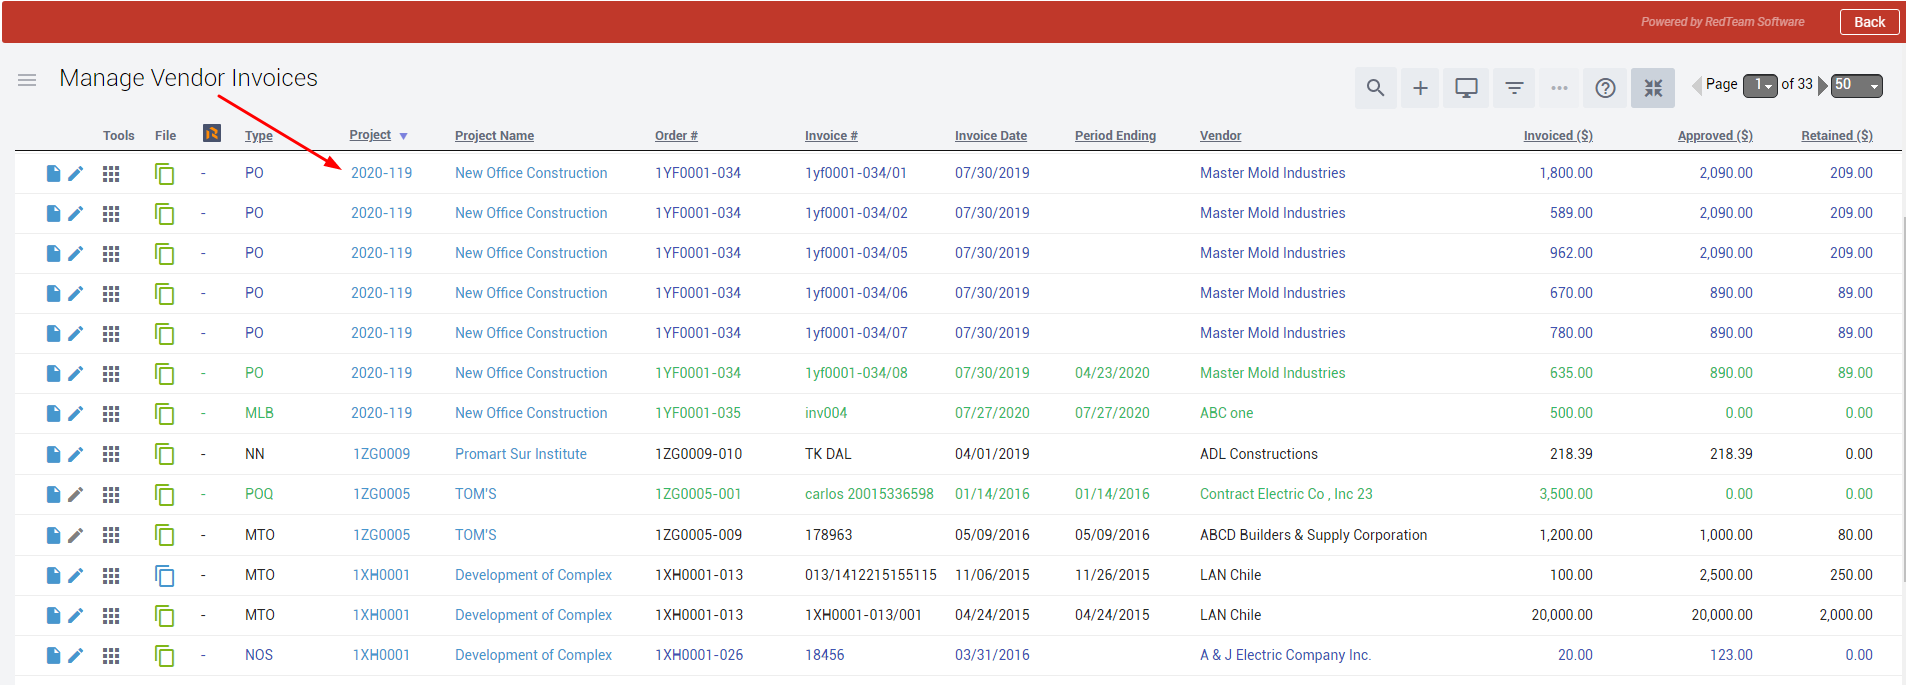Open the Promart Sur Institute project name link
The width and height of the screenshot is (1906, 685).
[520, 454]
